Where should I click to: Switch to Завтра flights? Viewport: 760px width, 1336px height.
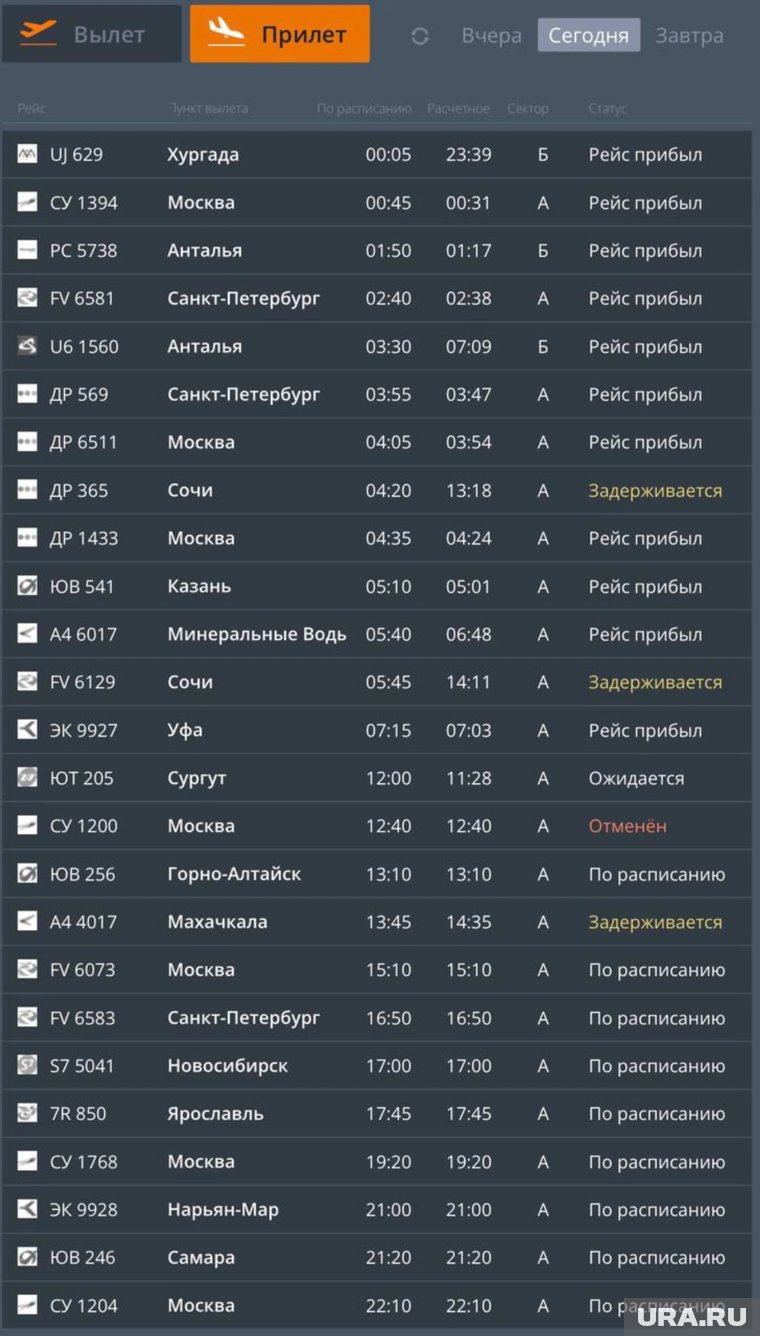coord(689,36)
